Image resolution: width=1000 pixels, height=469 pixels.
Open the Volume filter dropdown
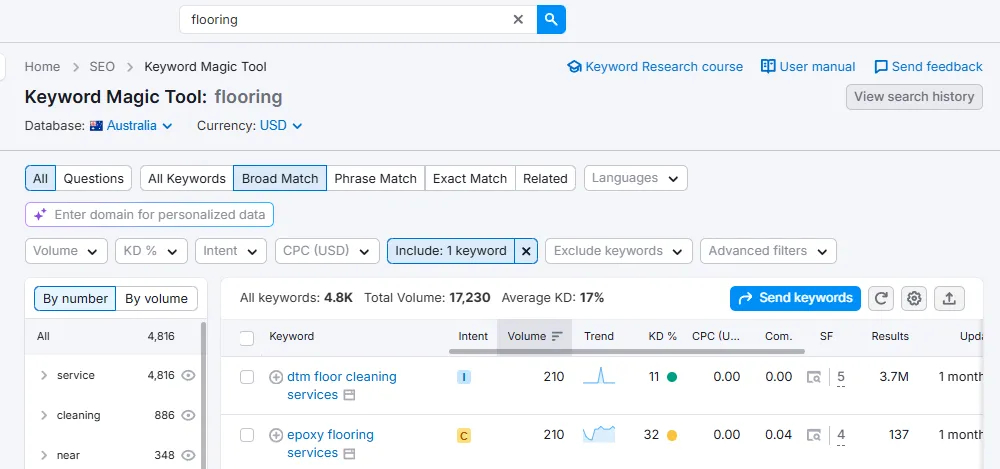click(x=66, y=251)
